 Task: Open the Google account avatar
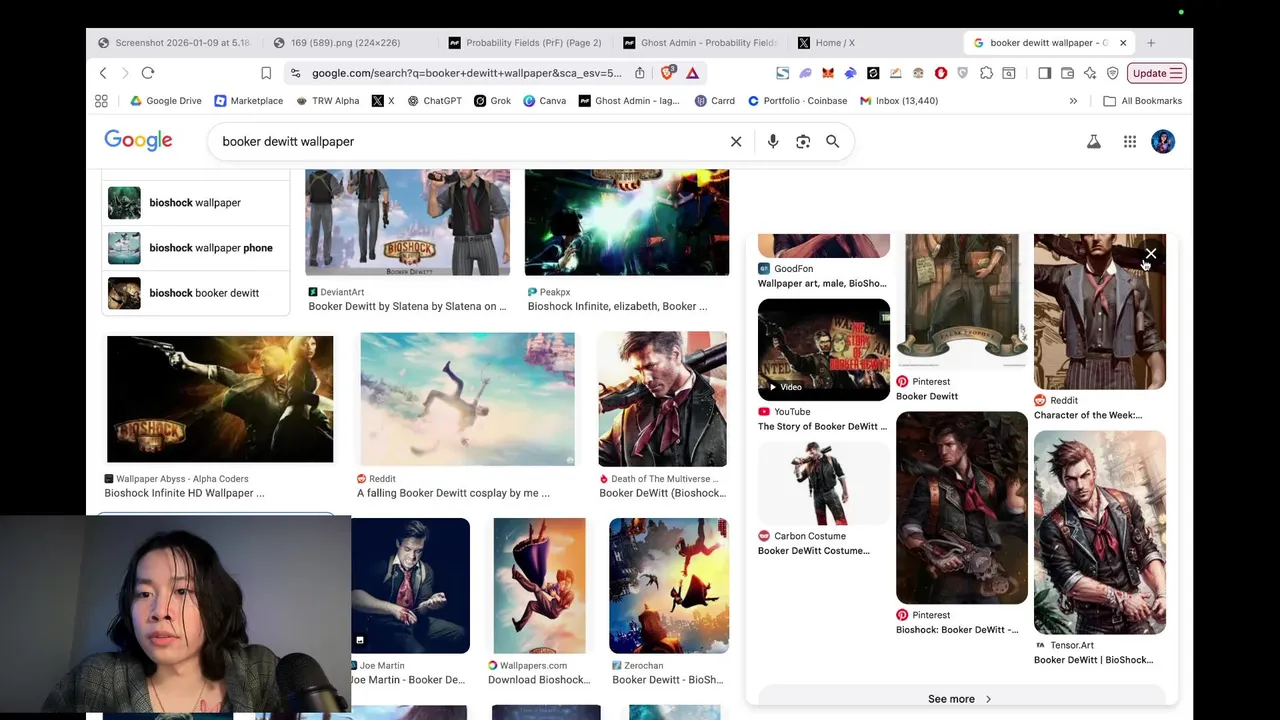1163,142
